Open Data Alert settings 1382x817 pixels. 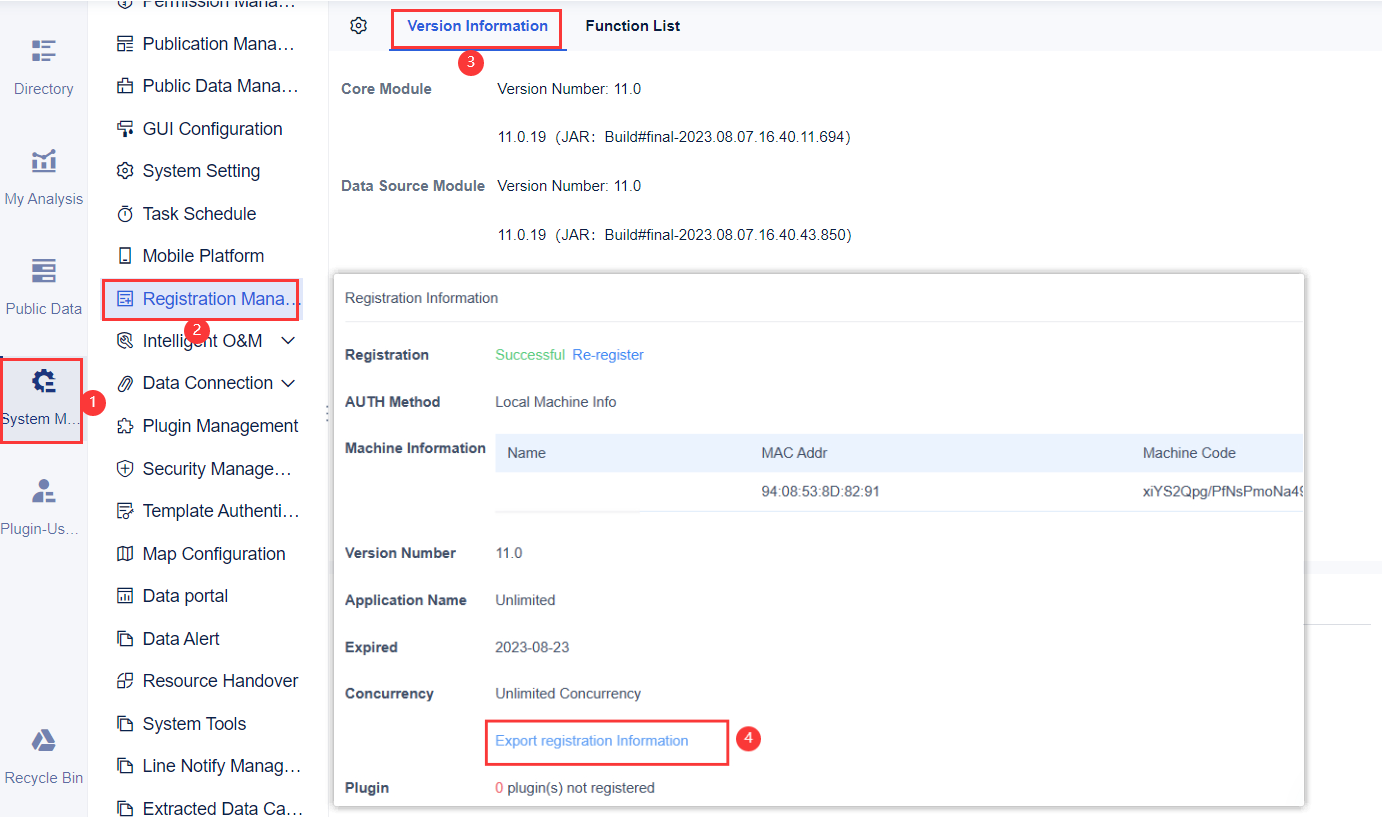point(180,638)
